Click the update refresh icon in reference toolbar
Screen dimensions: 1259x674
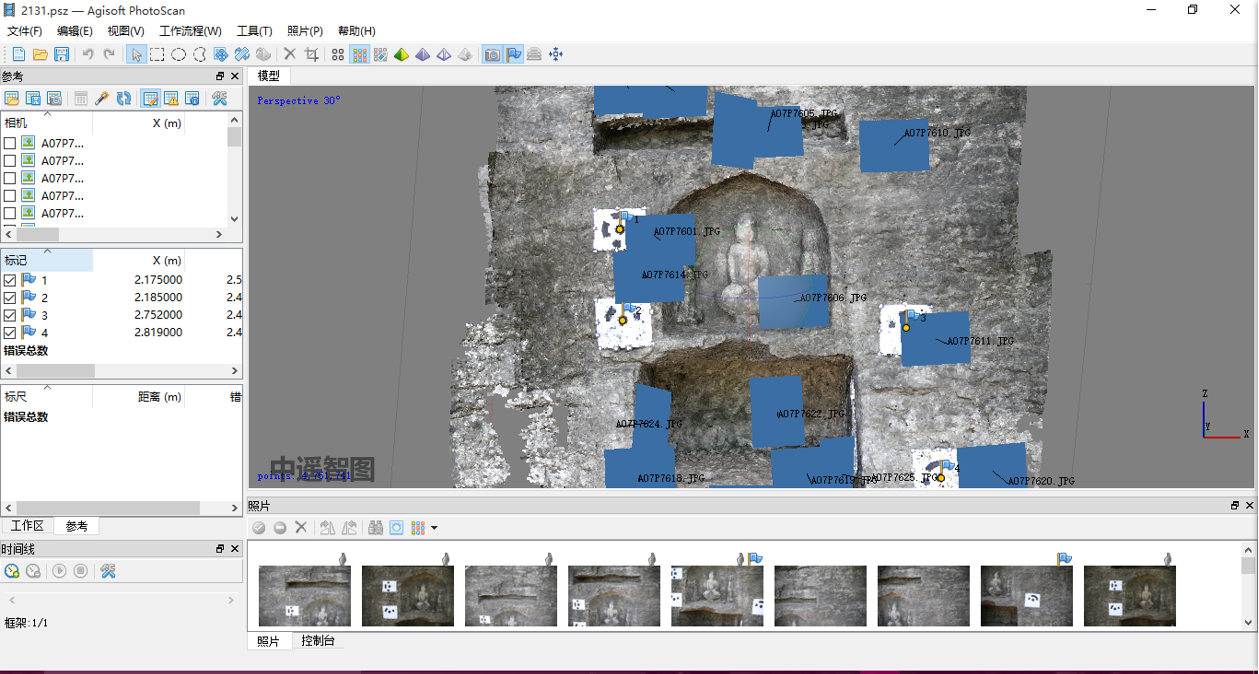point(124,98)
